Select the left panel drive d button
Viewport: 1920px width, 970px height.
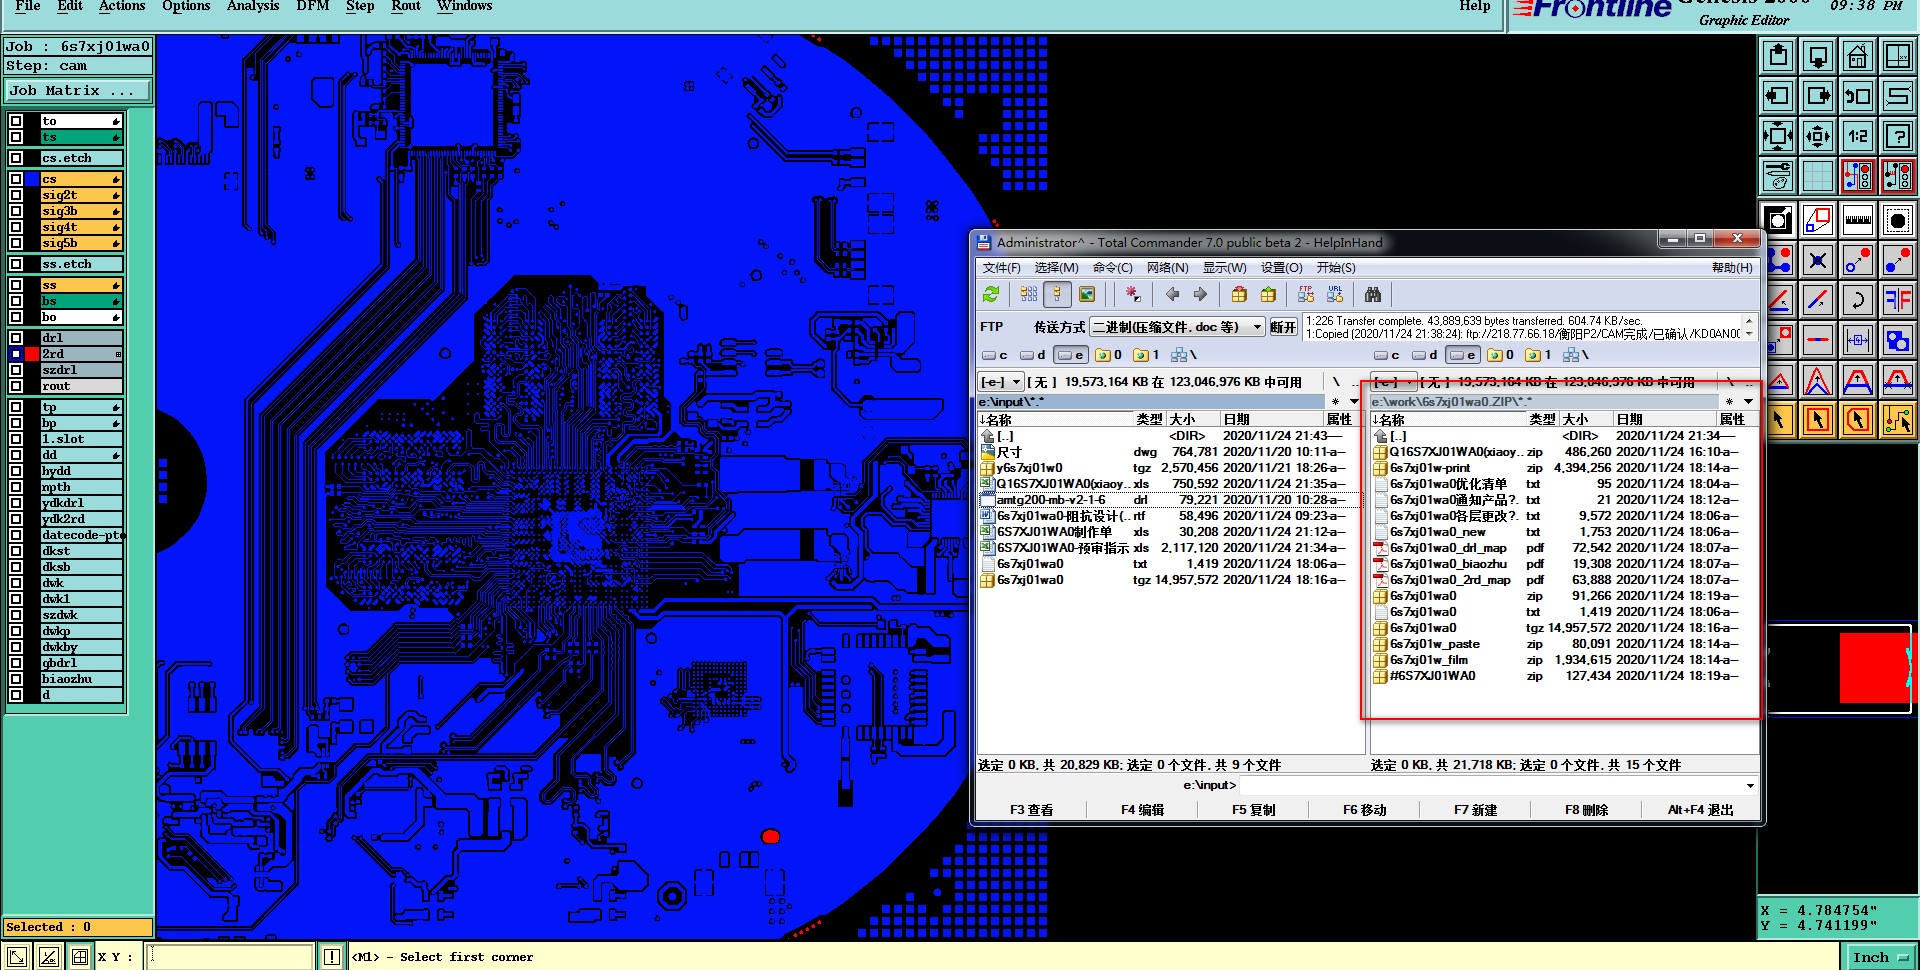point(1033,355)
